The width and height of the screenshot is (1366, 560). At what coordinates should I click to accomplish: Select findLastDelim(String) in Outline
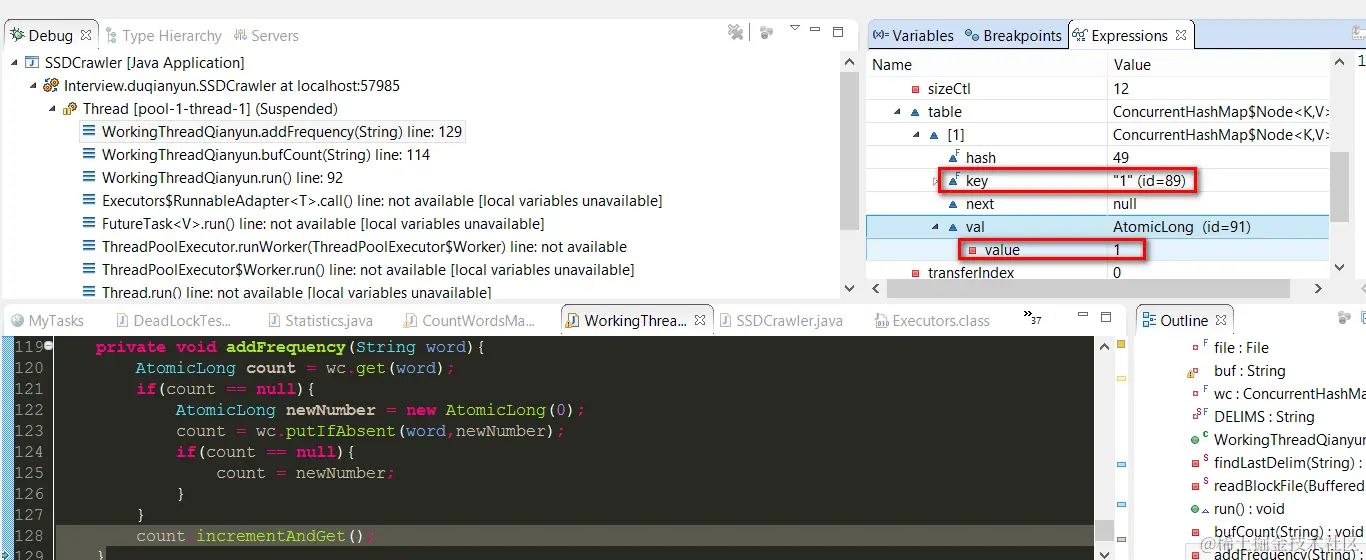coord(1277,463)
